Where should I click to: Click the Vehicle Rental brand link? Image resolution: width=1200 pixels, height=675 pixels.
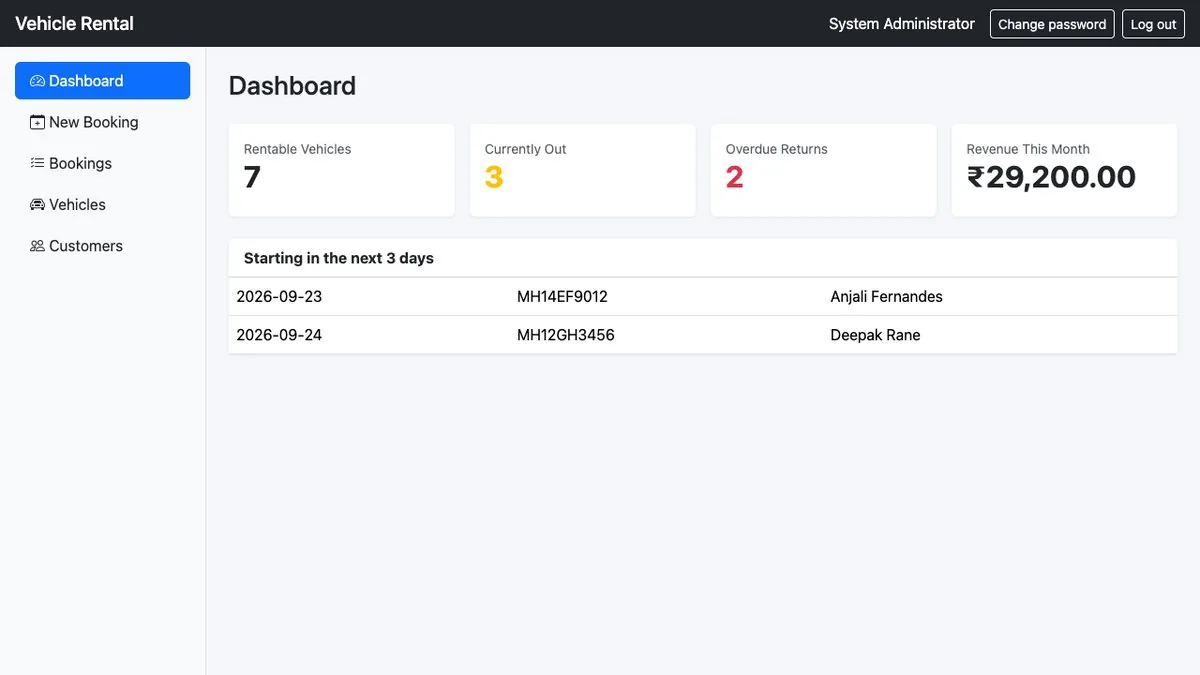pos(74,23)
